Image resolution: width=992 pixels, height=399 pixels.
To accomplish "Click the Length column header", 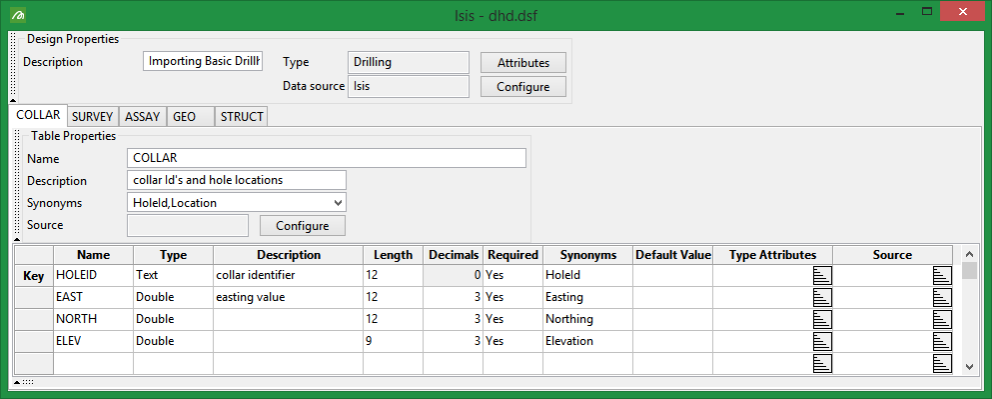I will [x=393, y=255].
